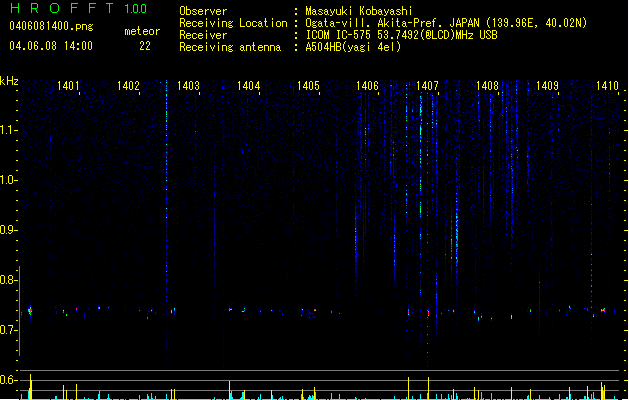Click the Receiving Location label
Image resolution: width=629 pixels, height=400 pixels.
233,23
